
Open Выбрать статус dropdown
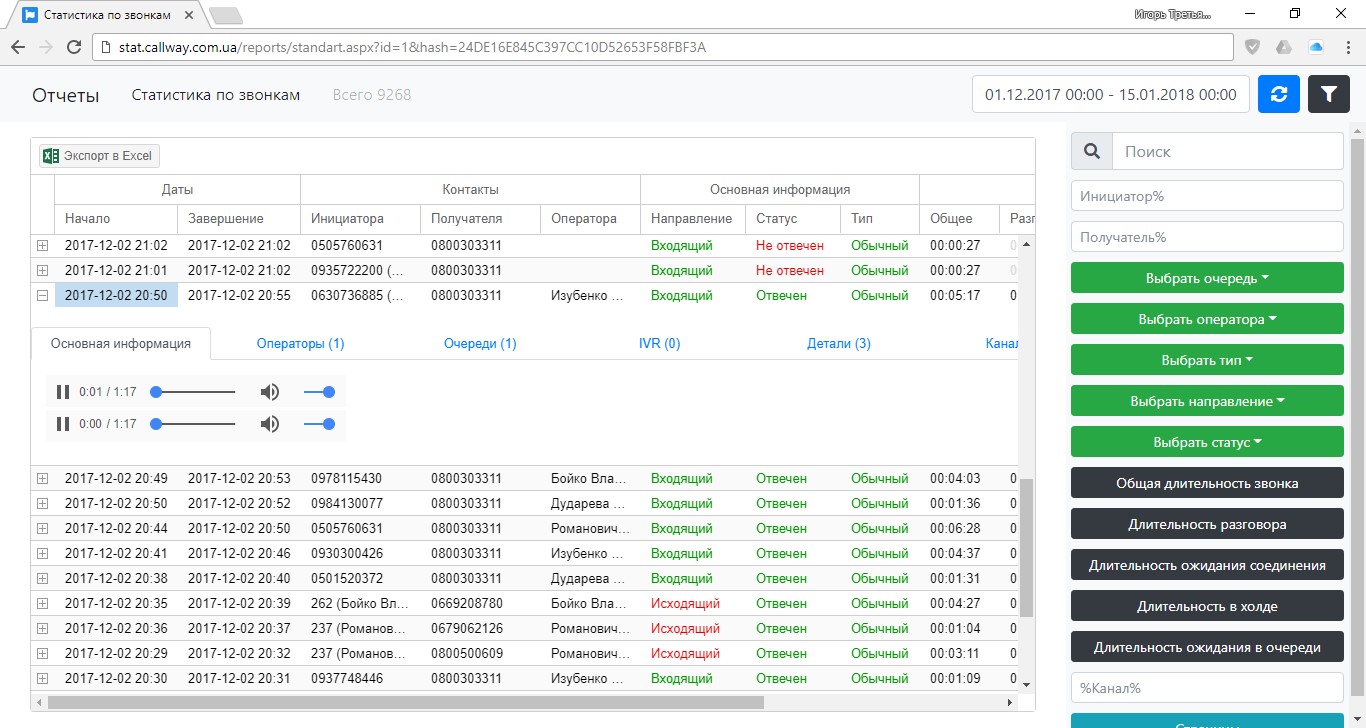click(1207, 442)
